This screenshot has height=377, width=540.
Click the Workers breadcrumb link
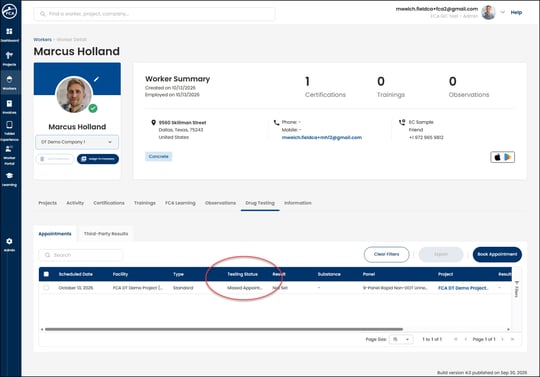(42, 40)
